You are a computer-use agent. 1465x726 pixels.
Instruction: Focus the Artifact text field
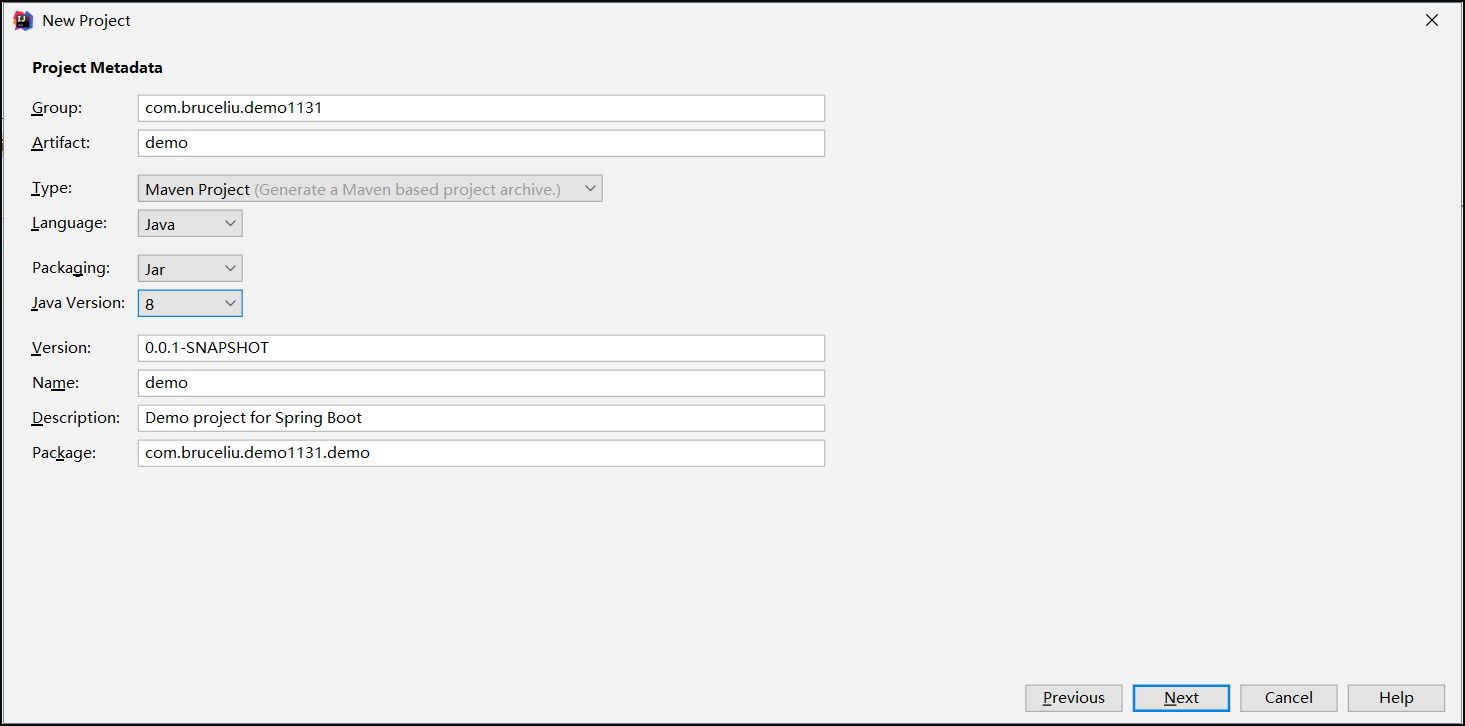pos(481,143)
